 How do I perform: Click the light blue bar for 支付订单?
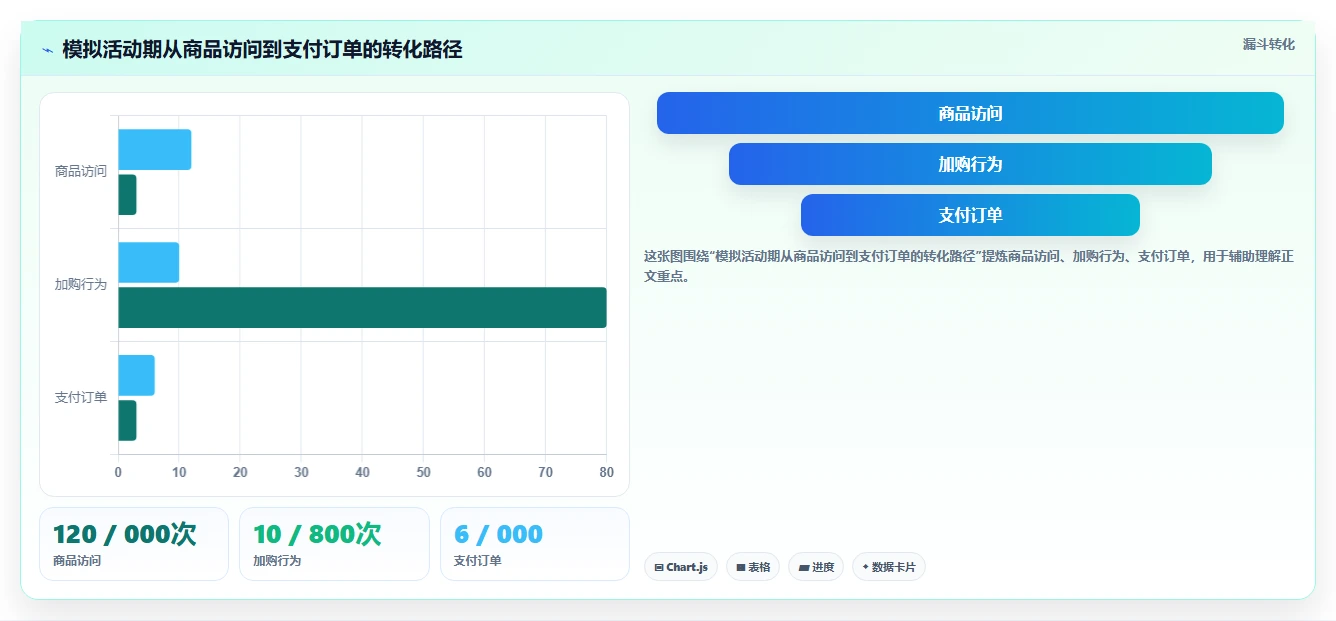click(x=136, y=375)
